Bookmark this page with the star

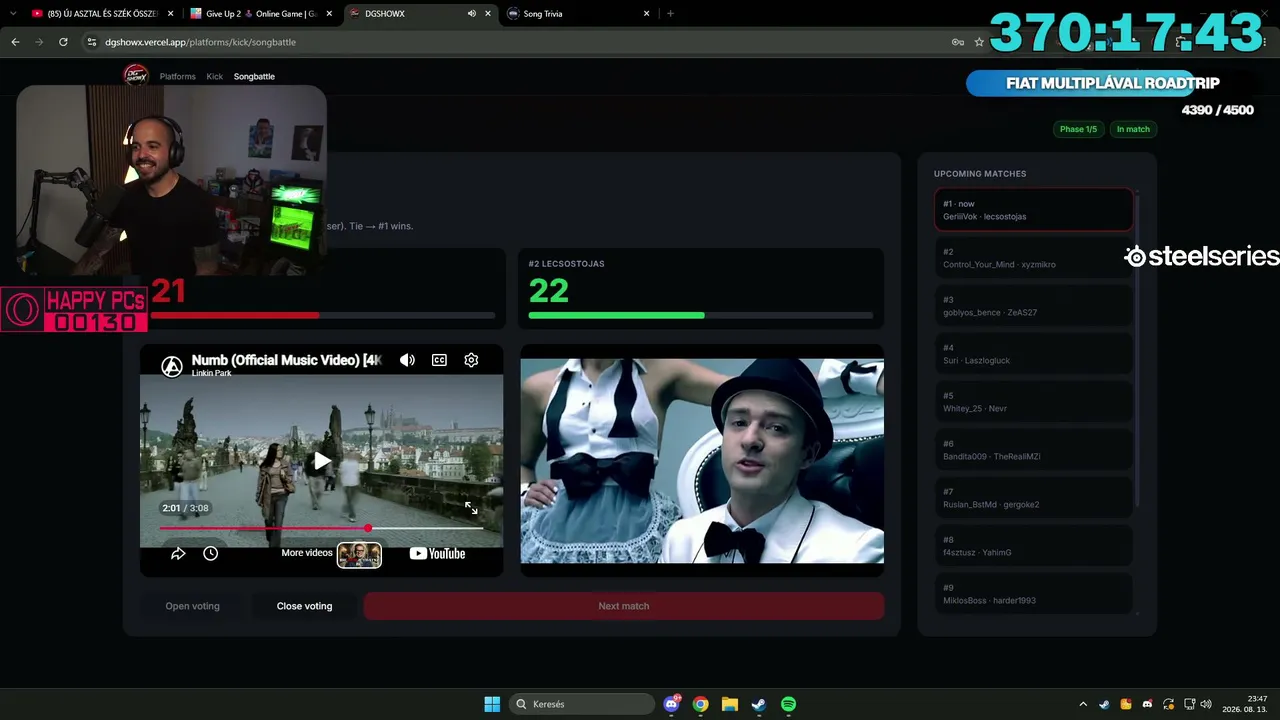click(x=979, y=42)
